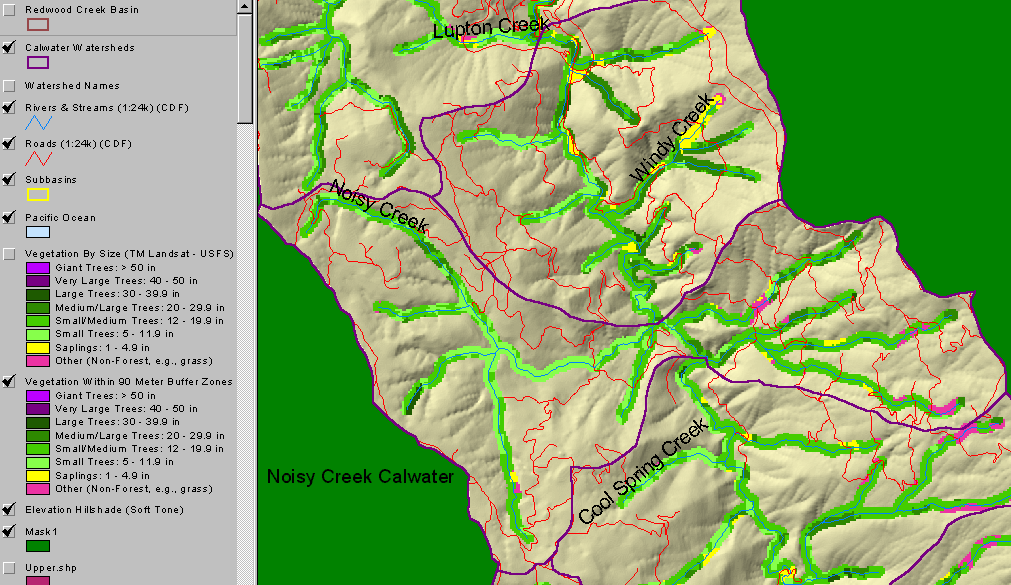The image size is (1011, 585).
Task: Click Giant Trees swatch under Vegetation By Size
Action: 38,268
